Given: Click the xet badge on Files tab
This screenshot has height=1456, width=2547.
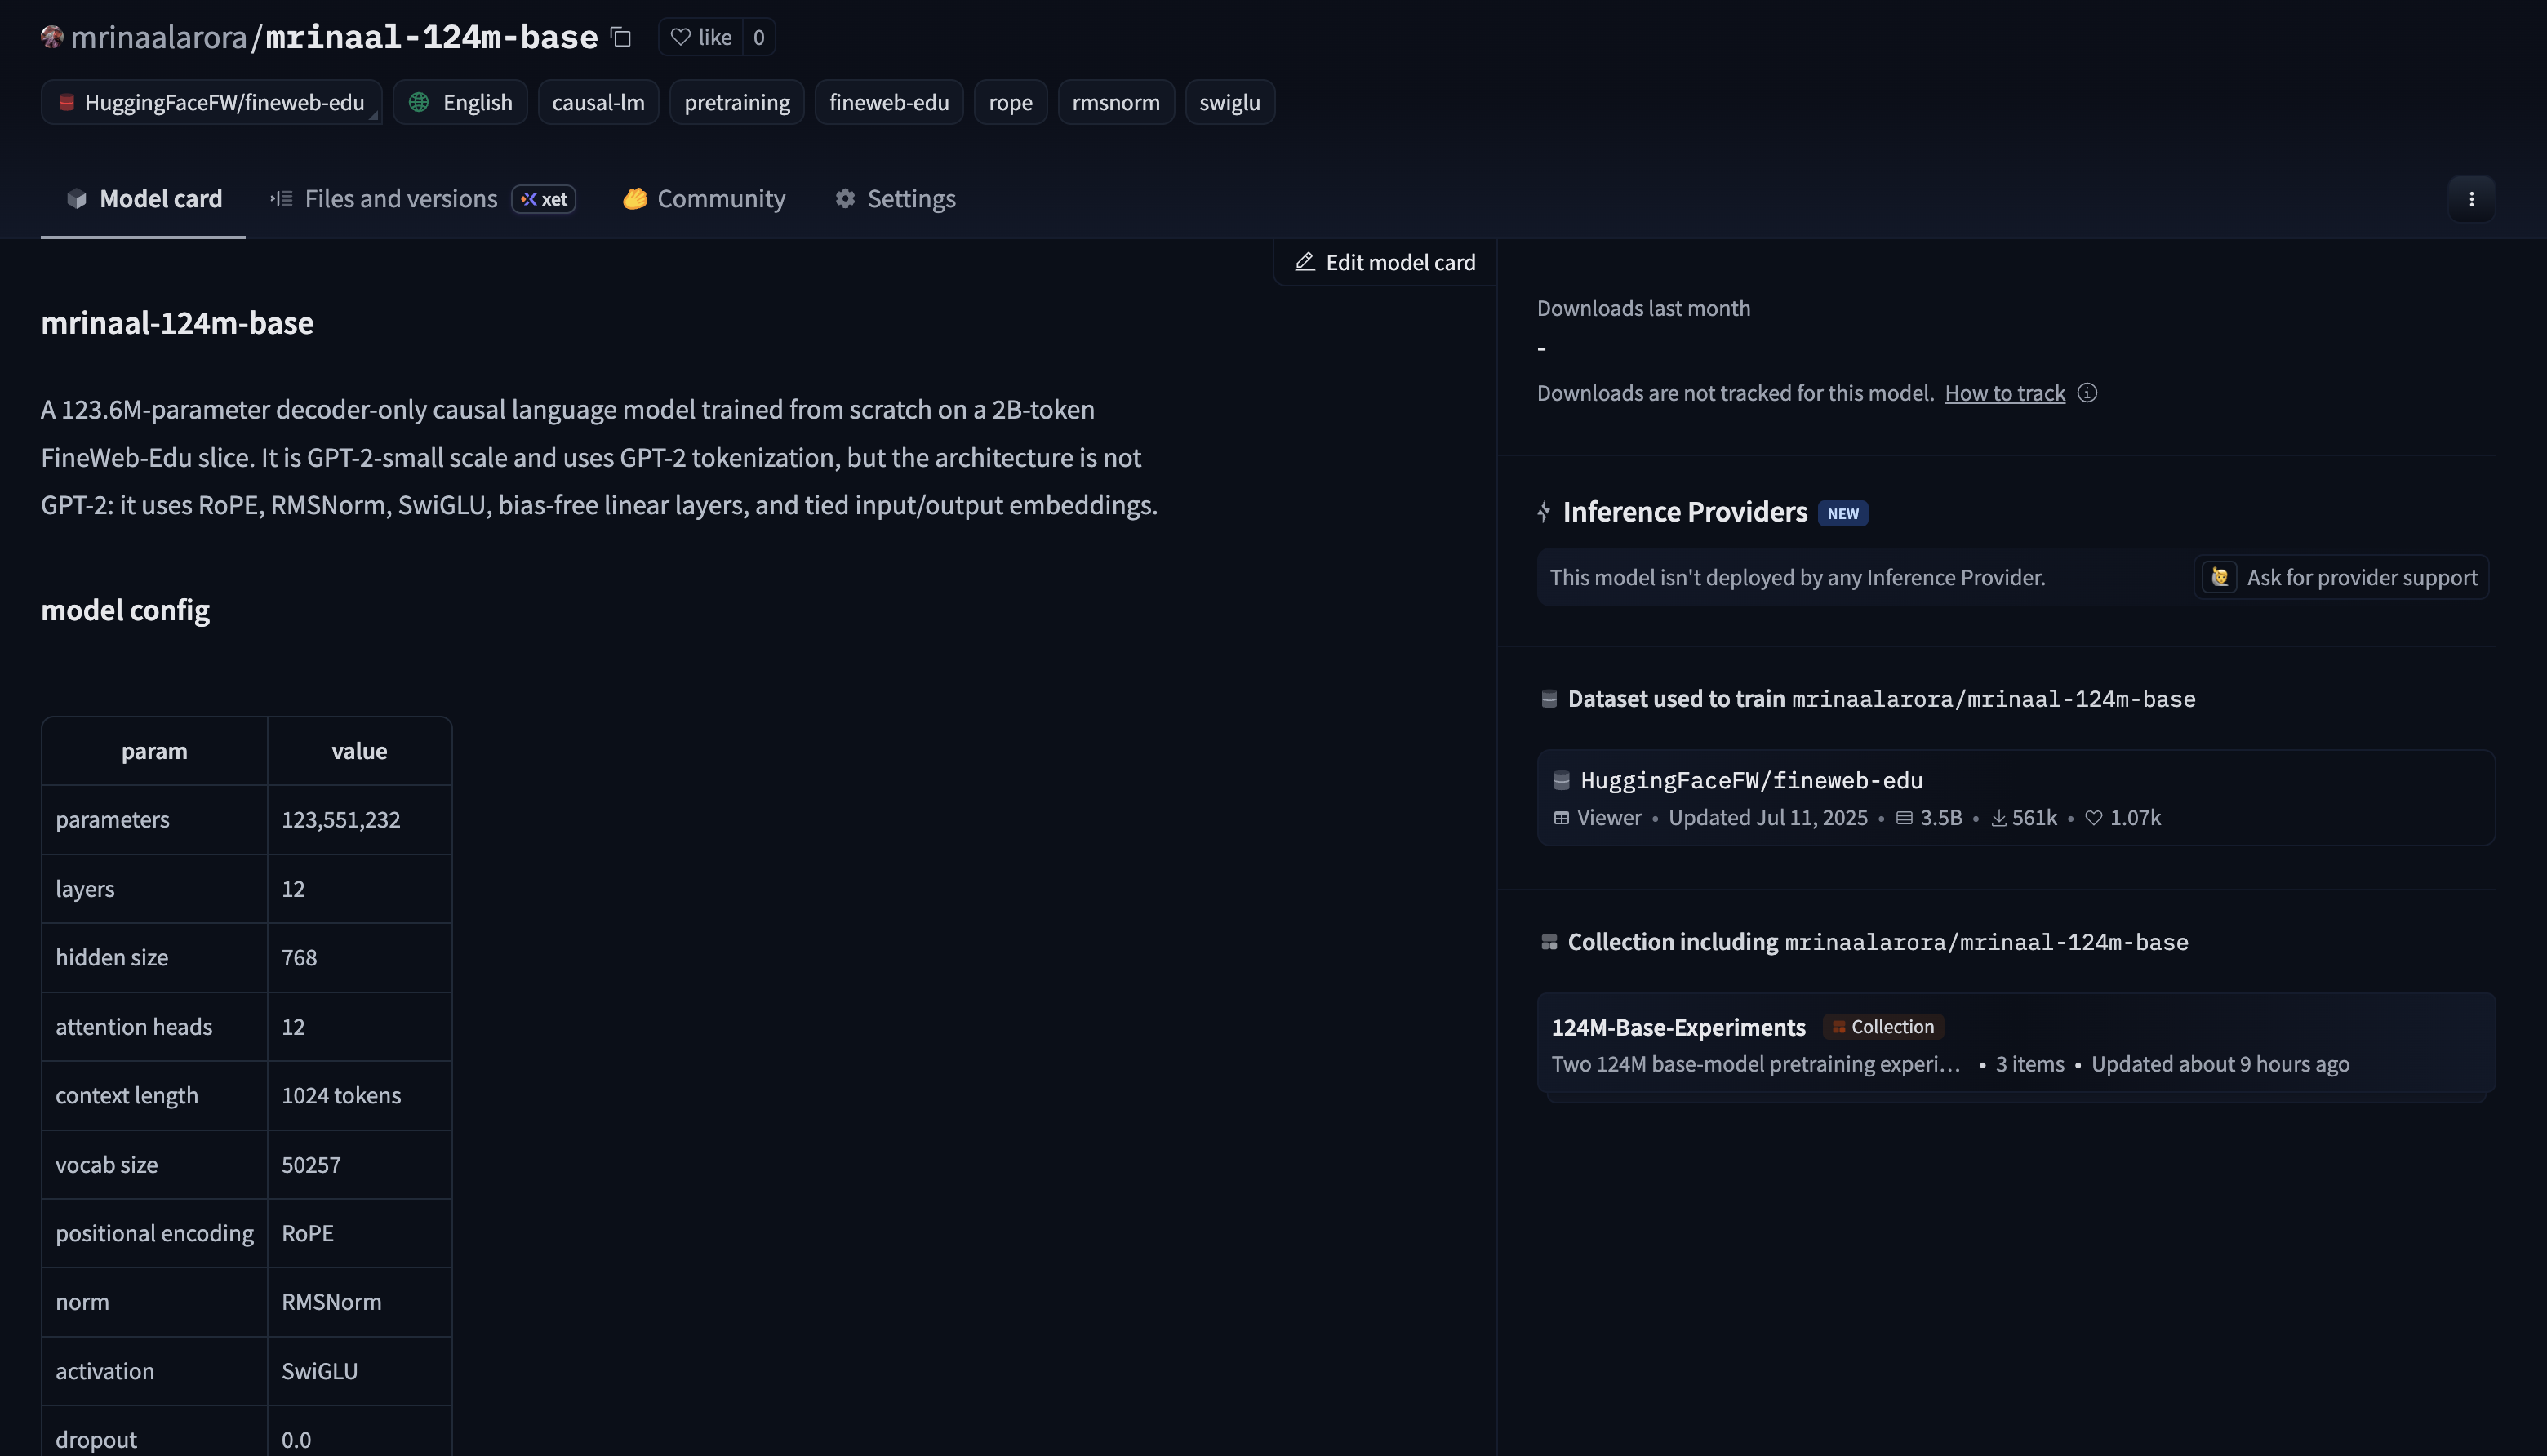Looking at the screenshot, I should (544, 199).
